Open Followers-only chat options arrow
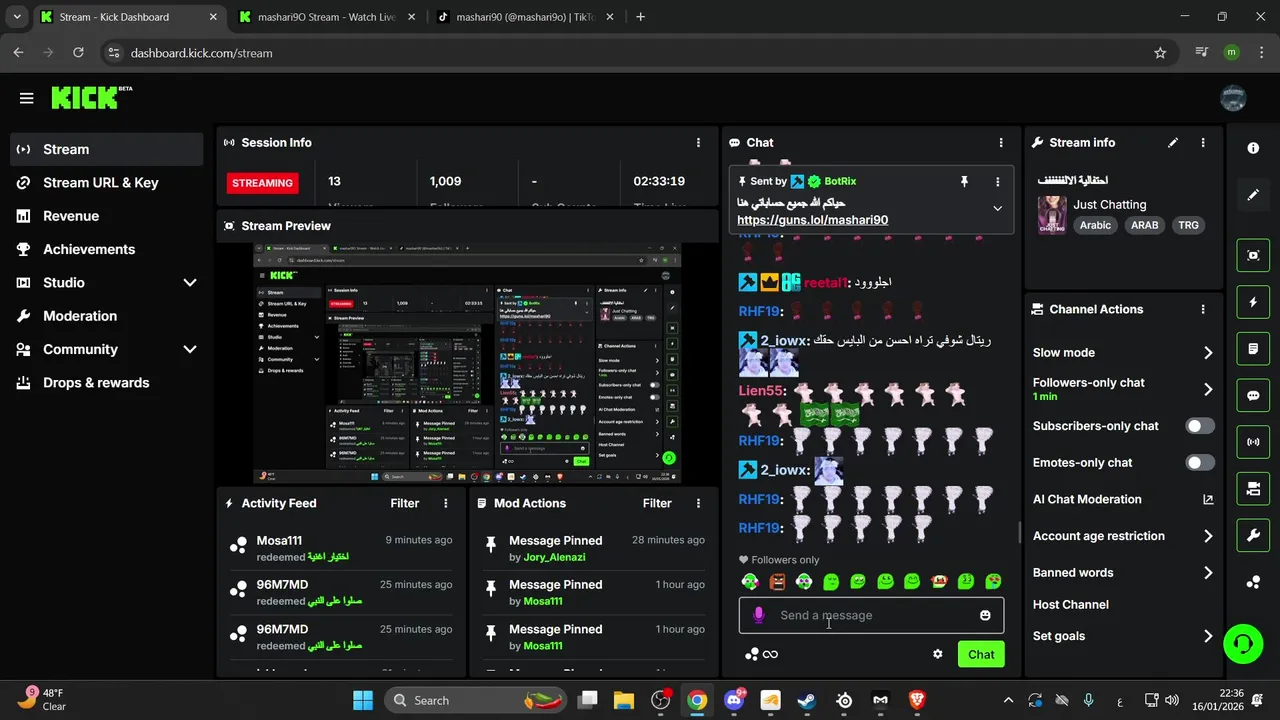Viewport: 1280px width, 720px height. tap(1208, 390)
